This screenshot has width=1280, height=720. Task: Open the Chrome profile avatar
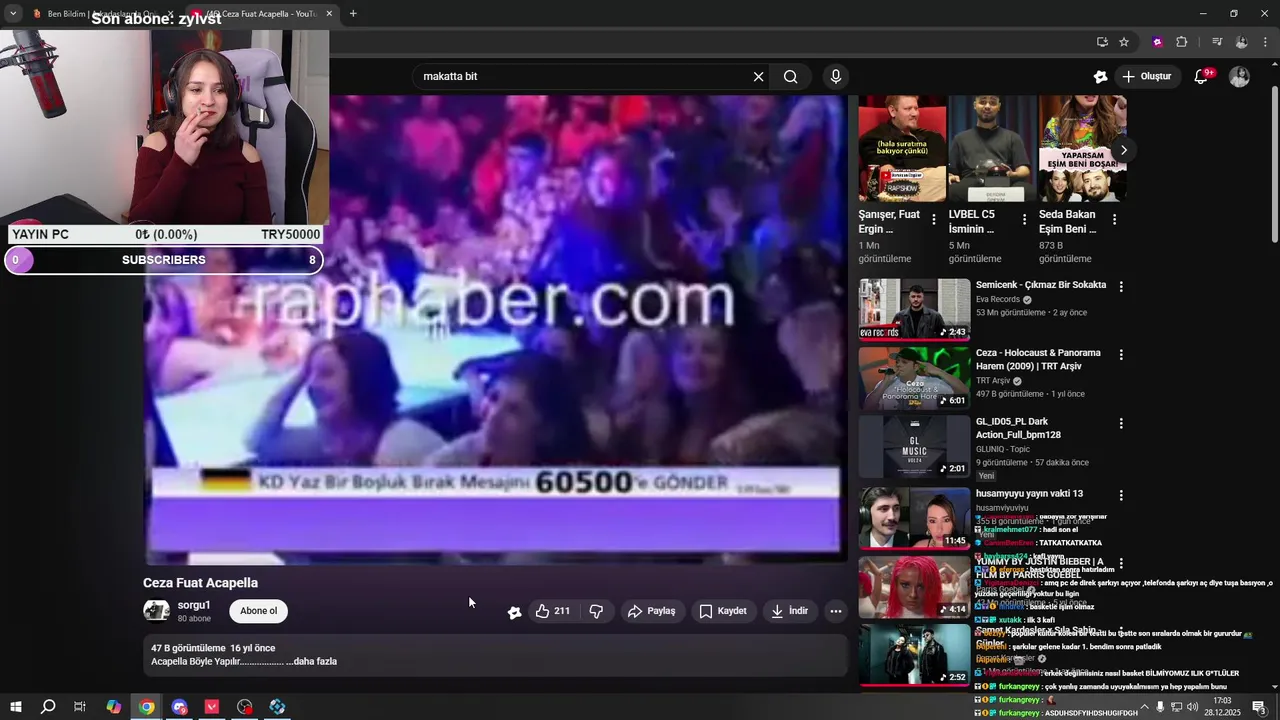tap(1241, 42)
